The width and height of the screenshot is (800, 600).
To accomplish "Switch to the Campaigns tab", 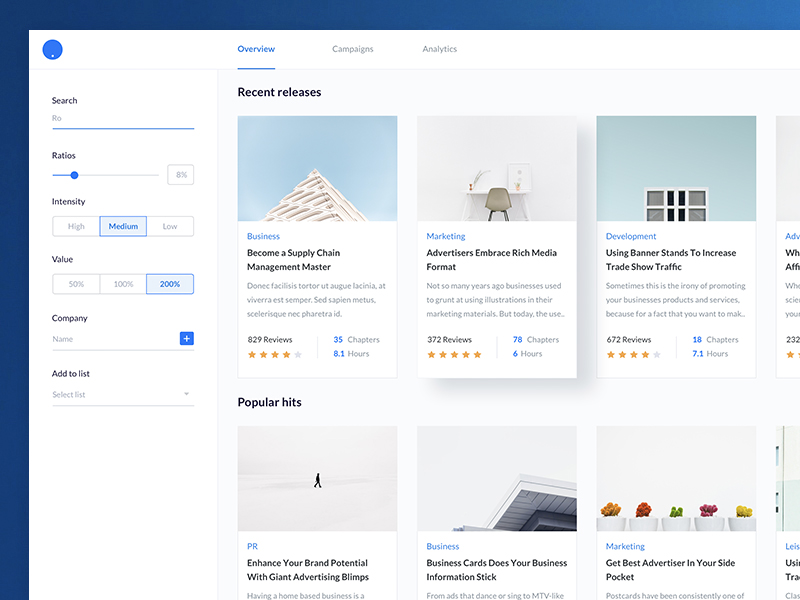I will point(352,49).
